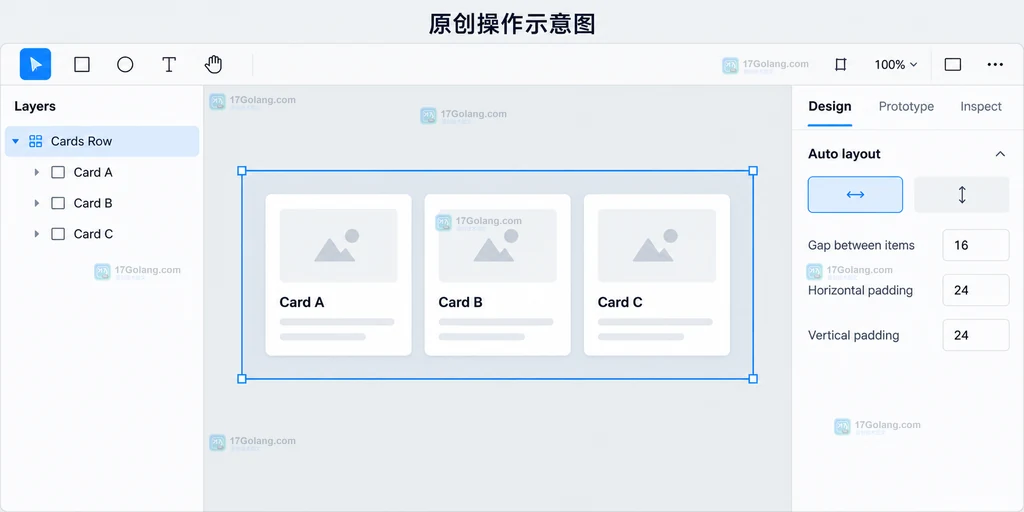Click the Card B title on canvas
The image size is (1024, 512).
coord(460,302)
